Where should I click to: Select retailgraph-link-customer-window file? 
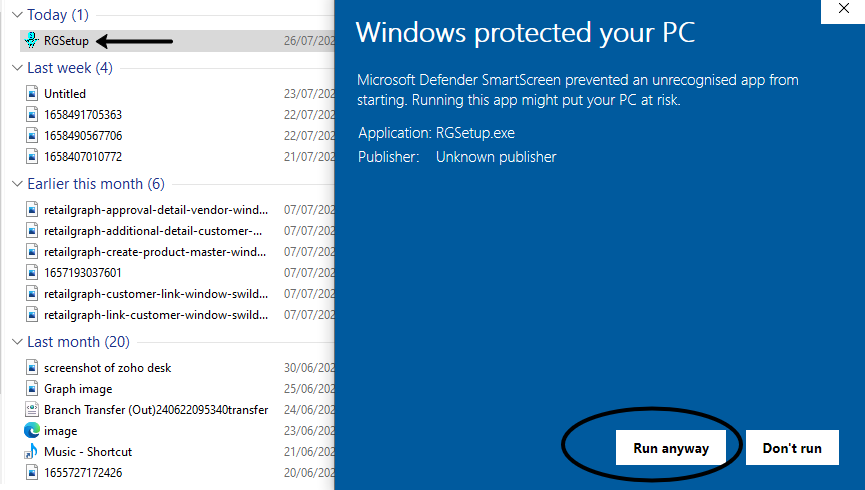[x=178, y=315]
